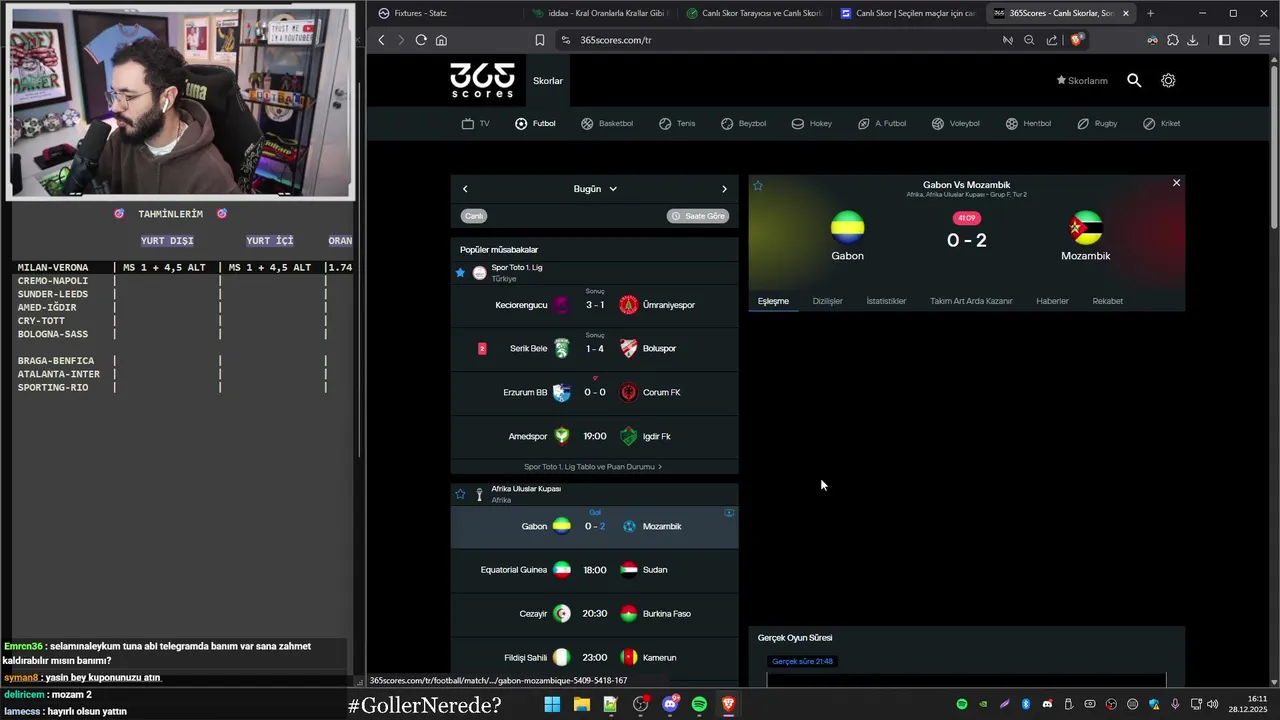Viewport: 1280px width, 720px height.
Task: Go back in browser history
Action: (x=381, y=40)
